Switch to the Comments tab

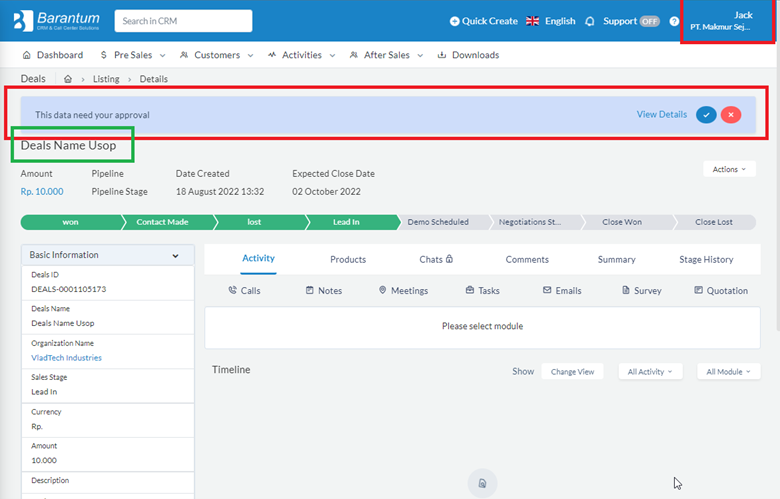527,259
